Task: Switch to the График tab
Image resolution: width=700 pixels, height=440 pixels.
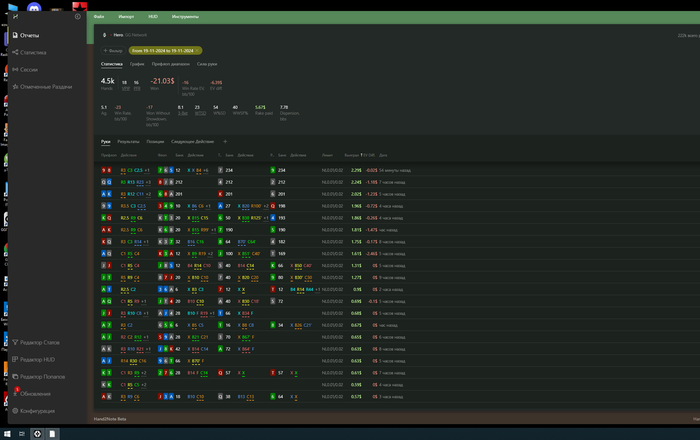Action: [x=136, y=63]
